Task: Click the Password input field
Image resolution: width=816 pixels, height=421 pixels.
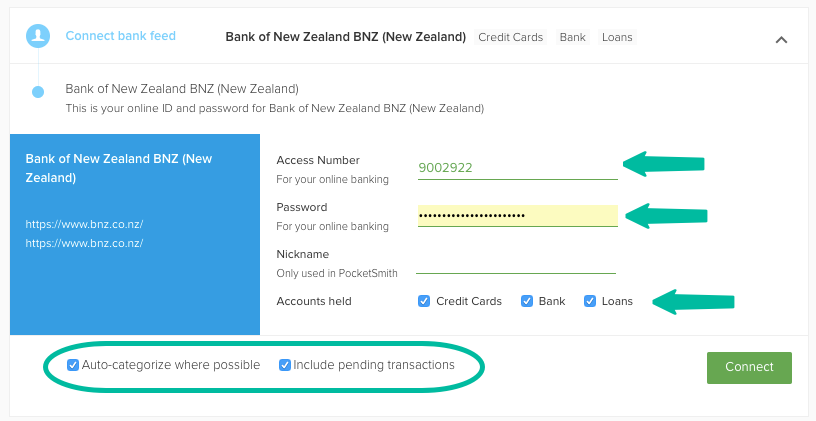Action: pos(517,216)
